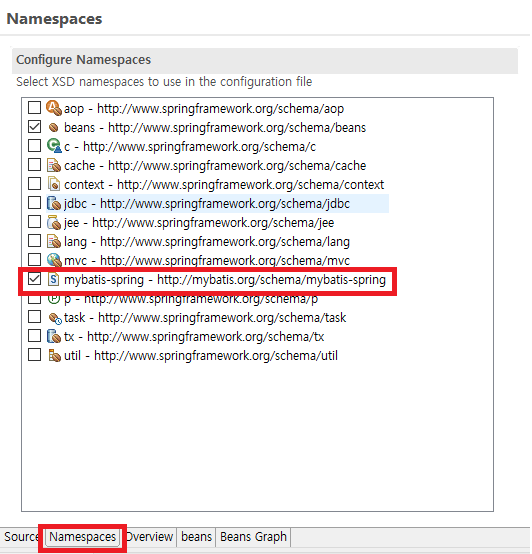Click the beans namespace bean icon

(54, 128)
